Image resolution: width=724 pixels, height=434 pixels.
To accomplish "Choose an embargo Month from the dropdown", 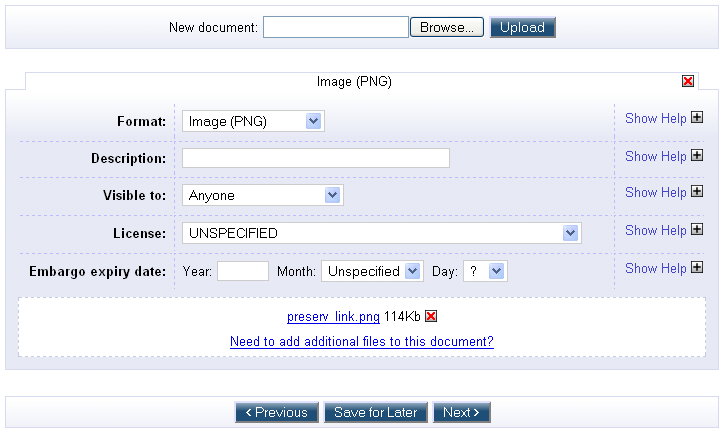I will click(374, 271).
